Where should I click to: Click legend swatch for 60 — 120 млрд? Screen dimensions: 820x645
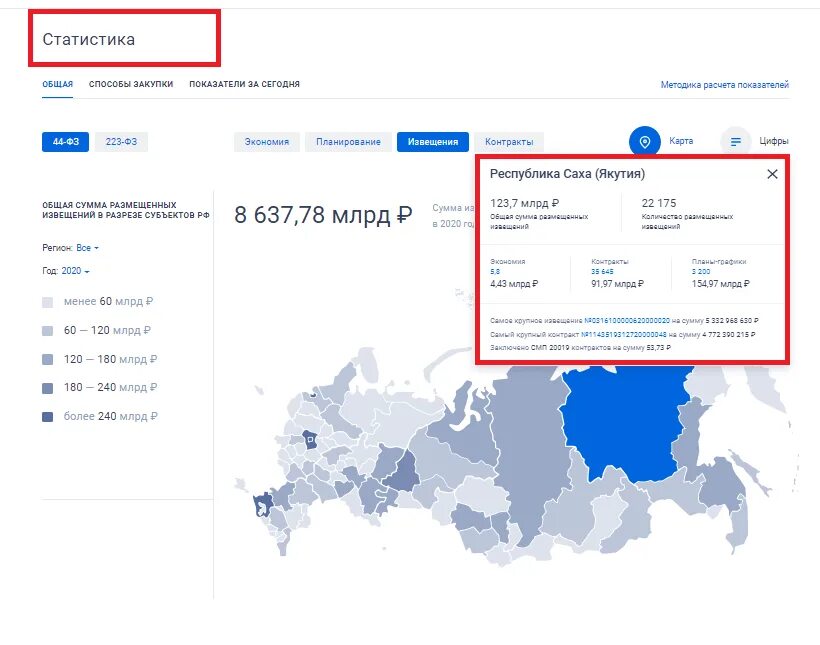(x=48, y=331)
